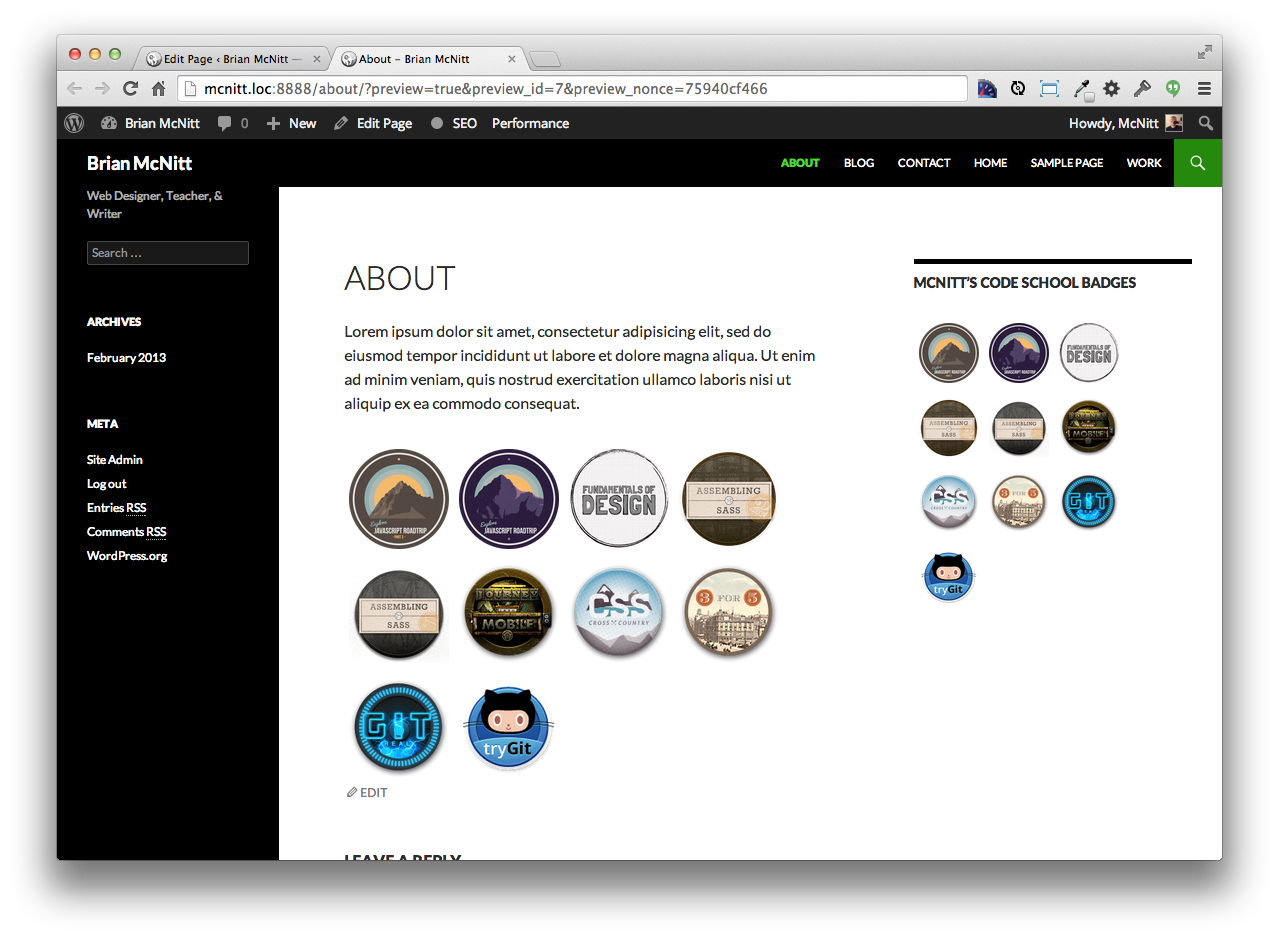Screen dimensions: 1279x939
Task: Open the SAMPLE PAGE nav item
Action: tap(1067, 163)
